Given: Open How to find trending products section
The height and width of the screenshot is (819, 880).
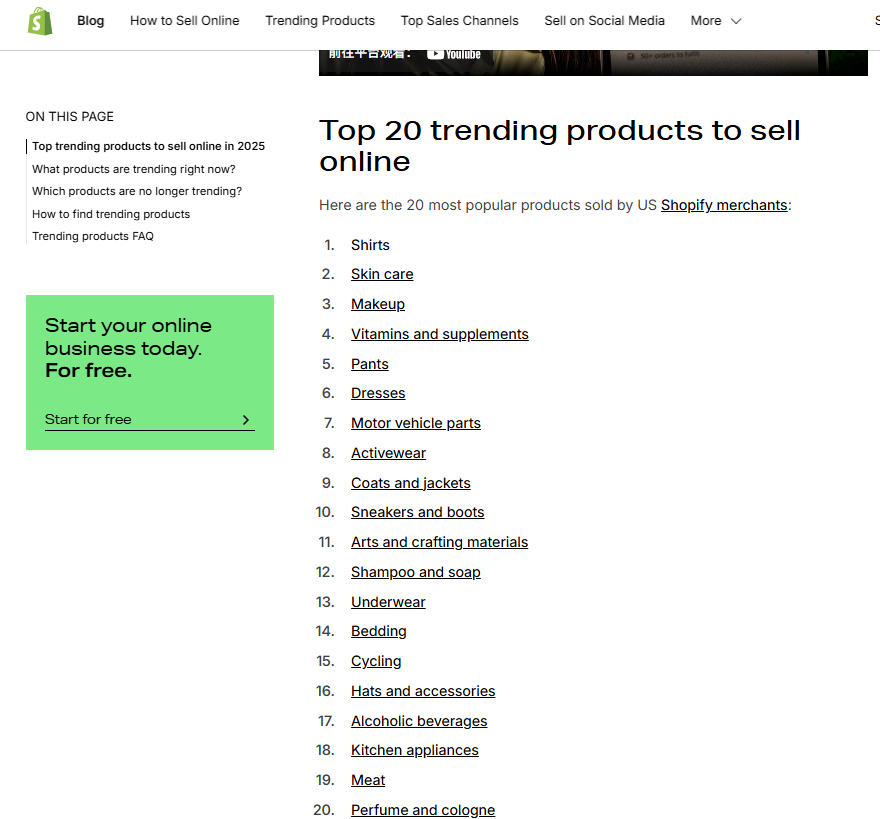Looking at the screenshot, I should pyautogui.click(x=111, y=214).
